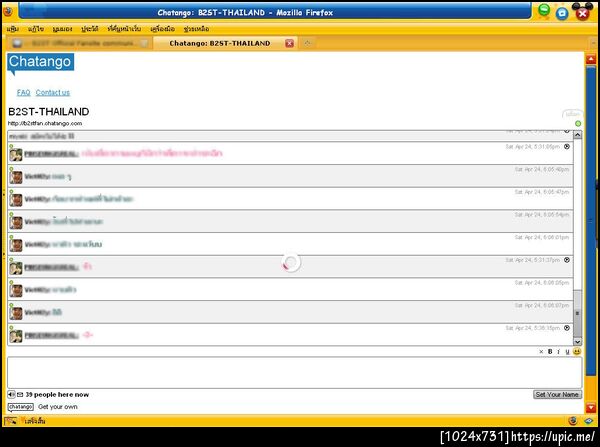The height and width of the screenshot is (447, 600).
Task: Click the round icon beside the 5:31:05pm timestamp
Action: coord(567,146)
